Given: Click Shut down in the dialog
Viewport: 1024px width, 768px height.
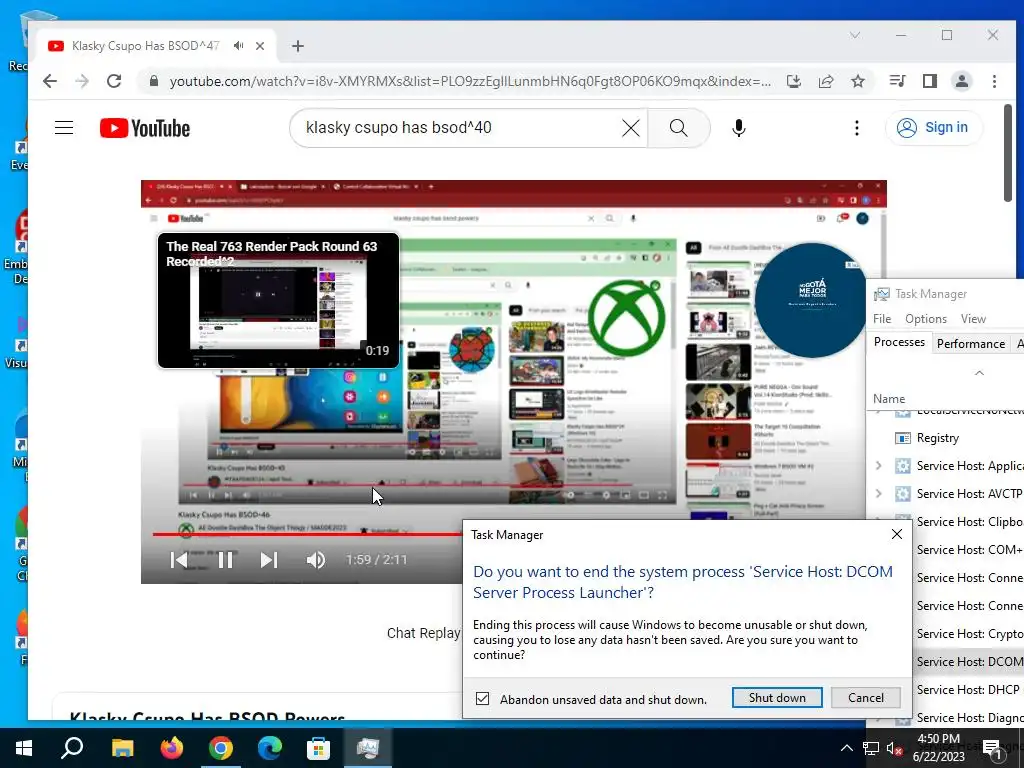Looking at the screenshot, I should tap(776, 697).
